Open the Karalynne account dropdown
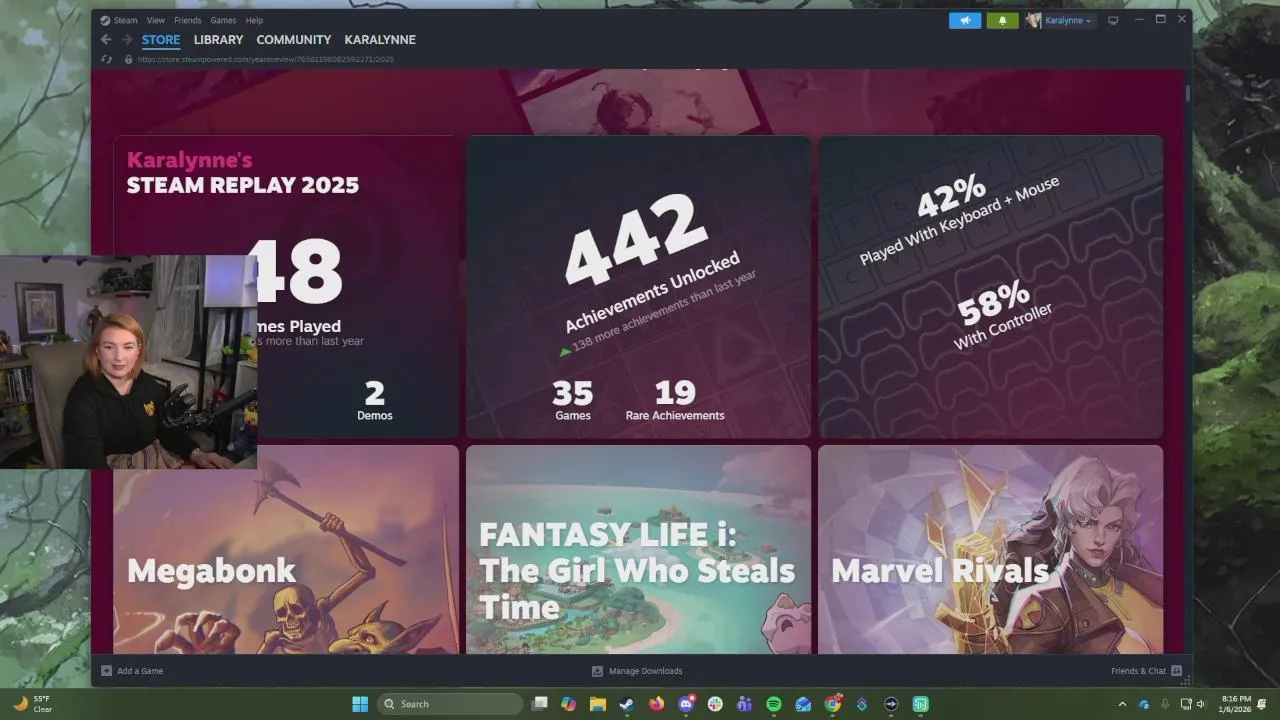 pyautogui.click(x=1070, y=20)
